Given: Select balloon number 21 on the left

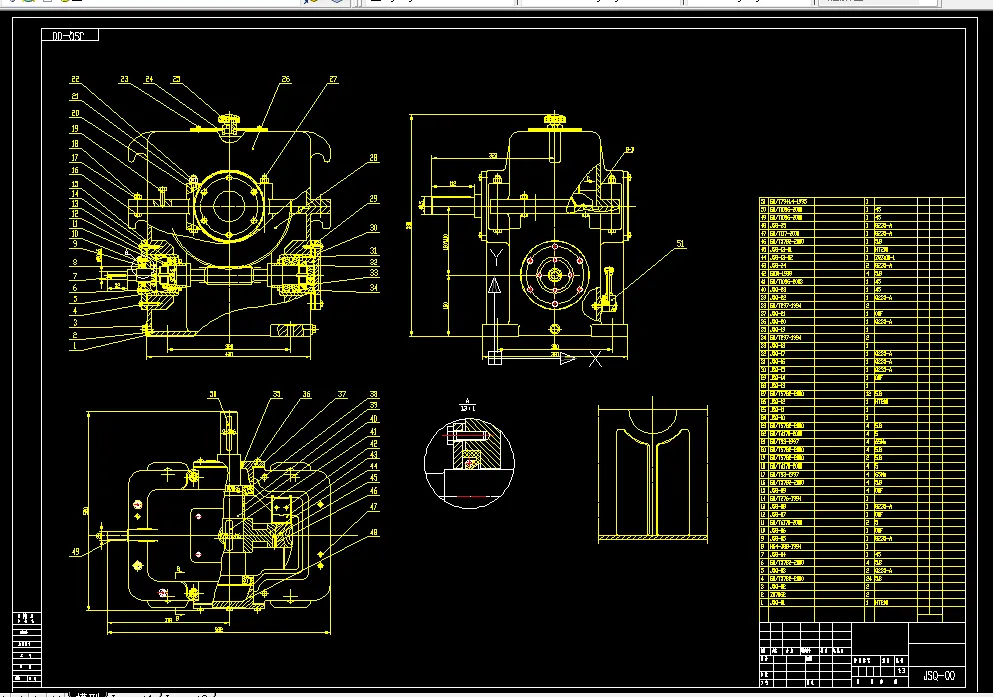Looking at the screenshot, I should [x=75, y=96].
